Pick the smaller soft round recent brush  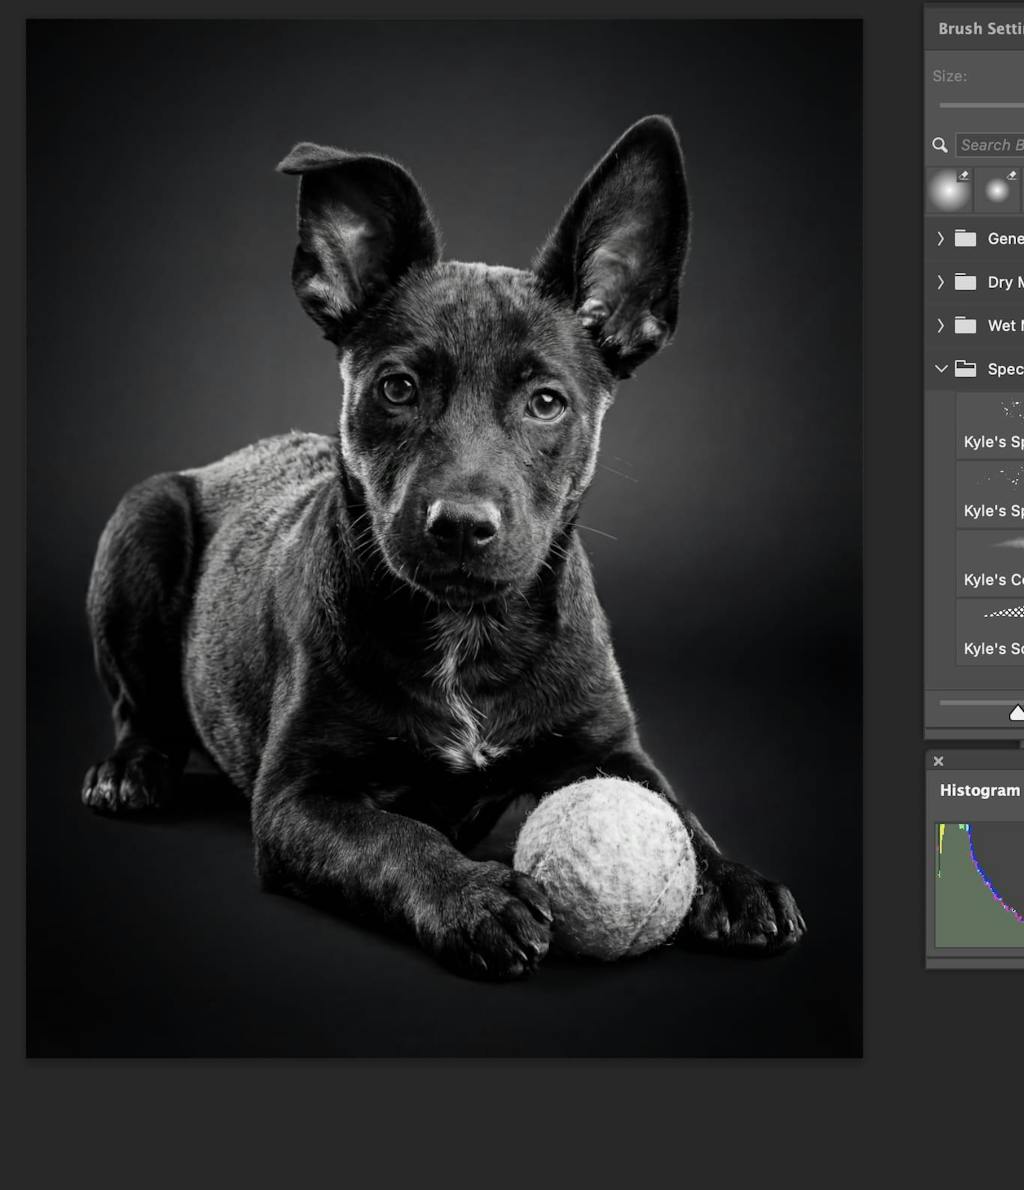point(997,190)
